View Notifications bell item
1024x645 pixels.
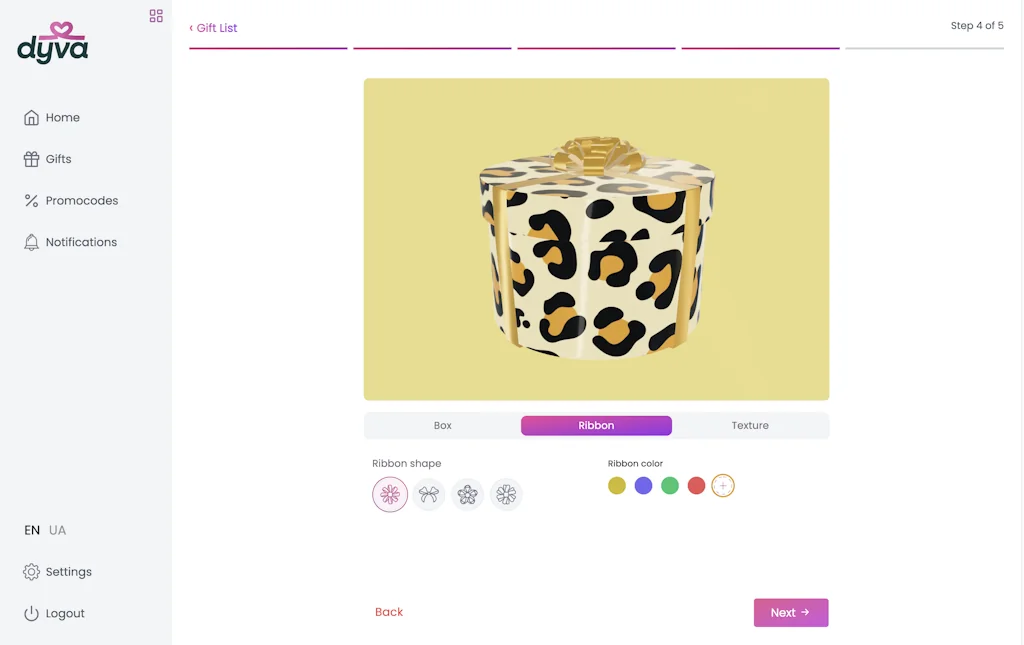point(70,242)
